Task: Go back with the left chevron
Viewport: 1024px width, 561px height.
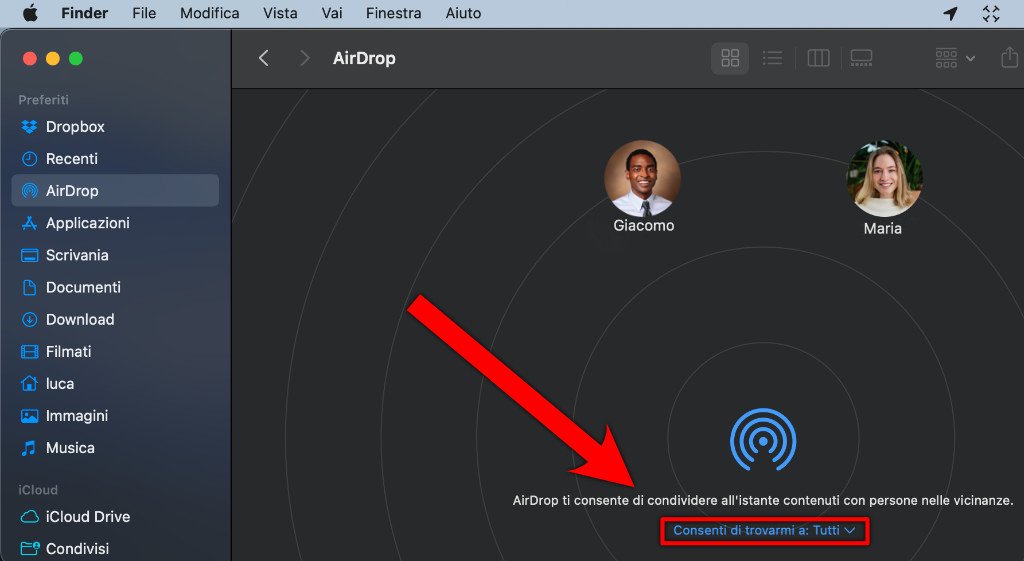Action: tap(264, 58)
